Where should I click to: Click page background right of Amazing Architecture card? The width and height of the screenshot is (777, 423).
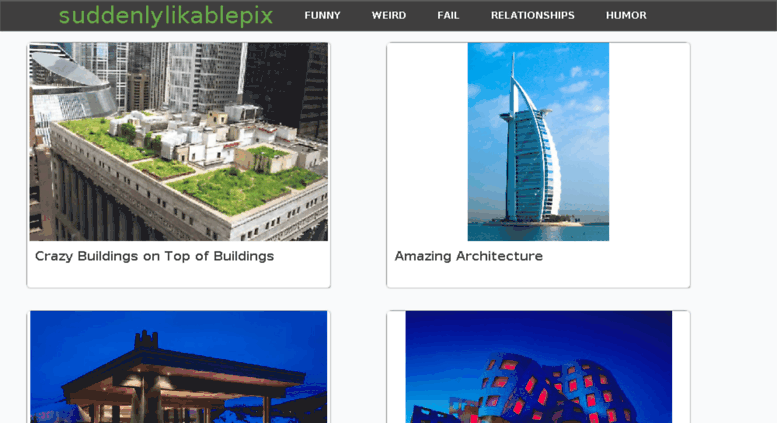point(733,165)
